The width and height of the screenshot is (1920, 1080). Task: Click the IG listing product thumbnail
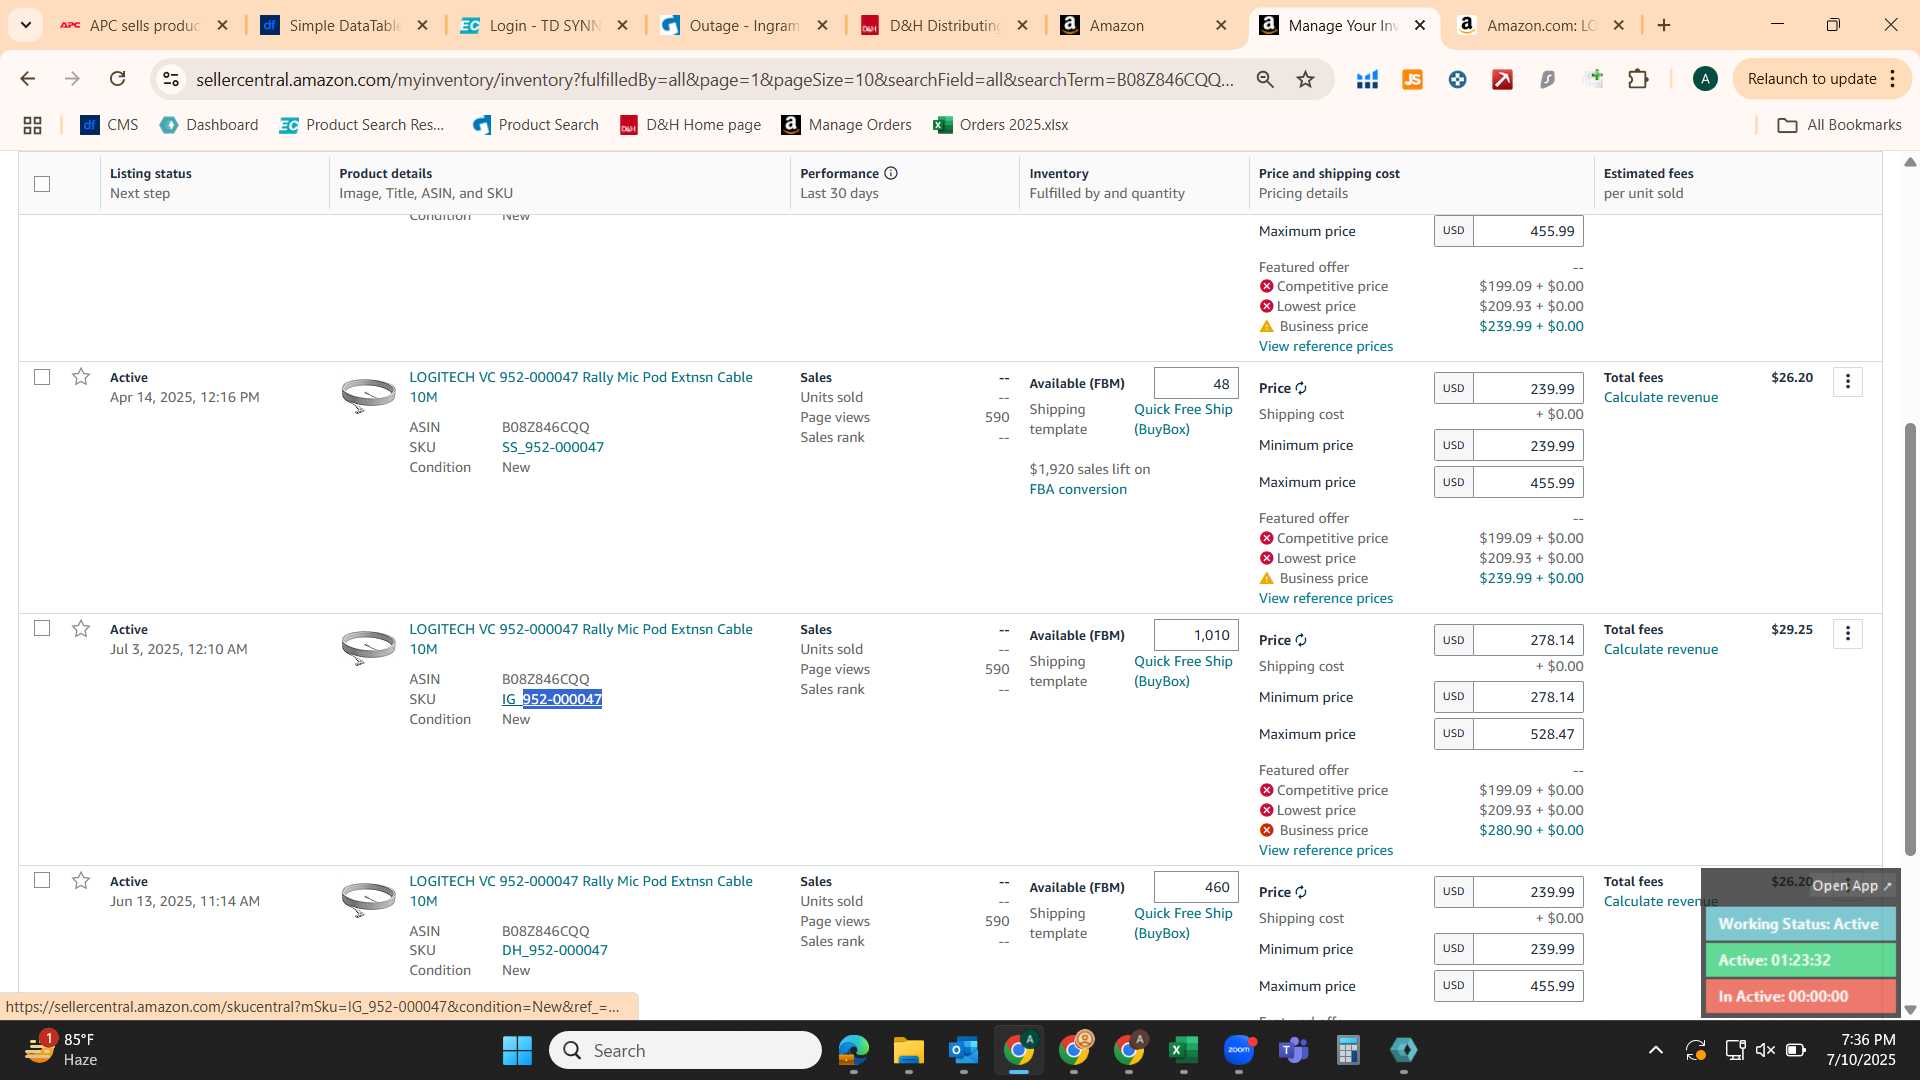tap(368, 647)
